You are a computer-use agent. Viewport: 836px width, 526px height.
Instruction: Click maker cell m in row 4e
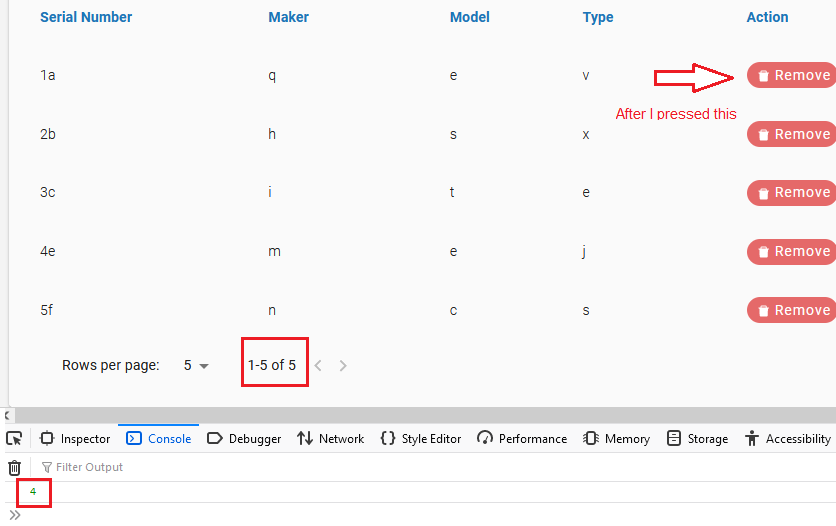pos(274,251)
